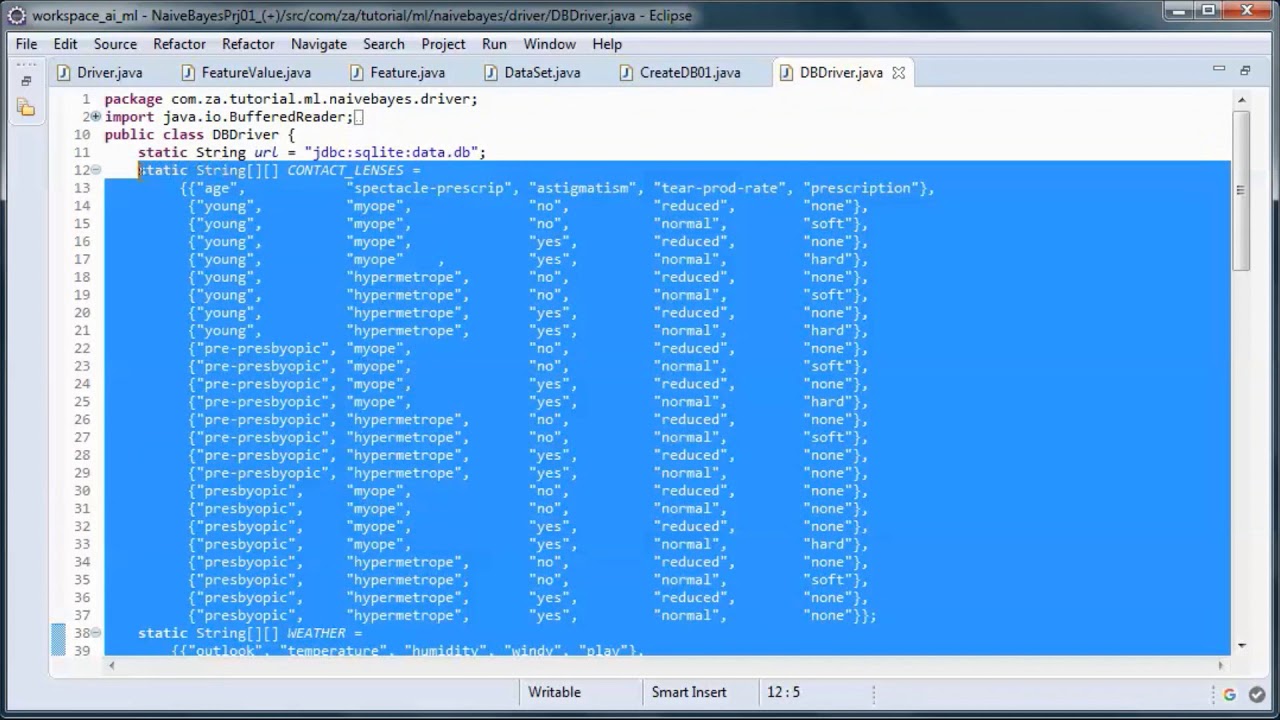
Task: Click Java file icon on CreateDB01.java tab
Action: tap(626, 72)
